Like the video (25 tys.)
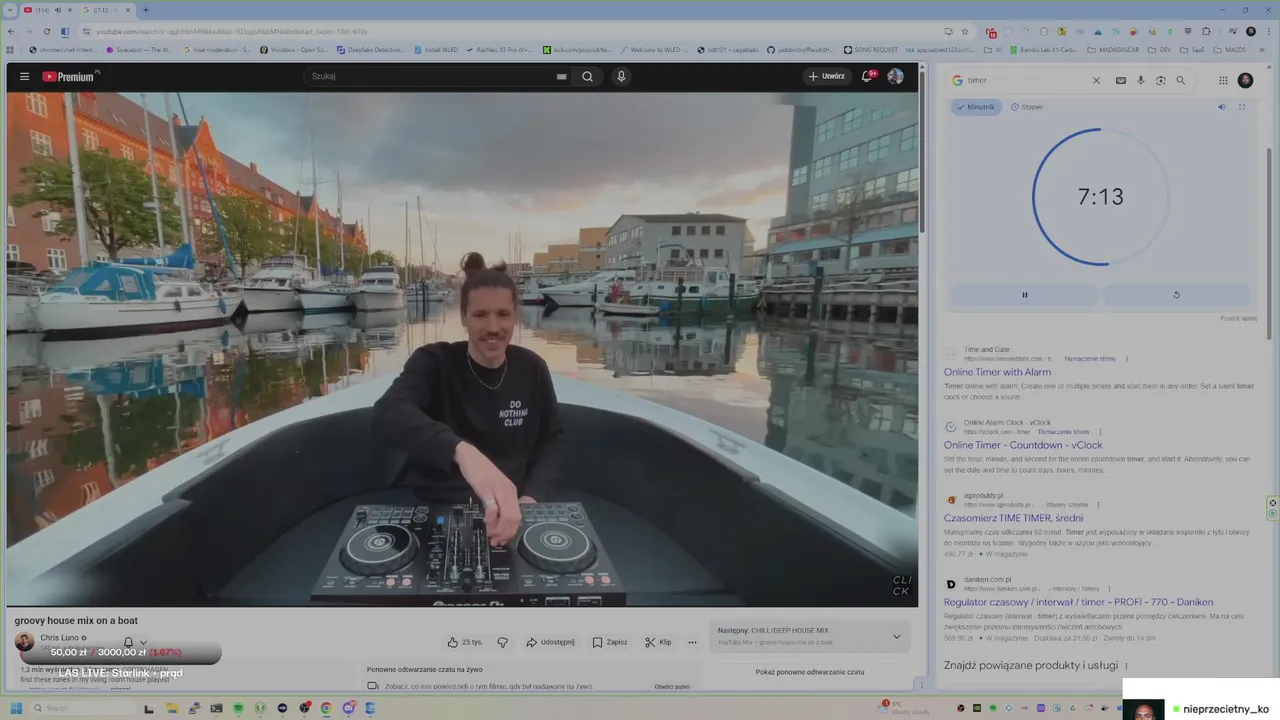Viewport: 1280px width, 720px height. point(464,642)
